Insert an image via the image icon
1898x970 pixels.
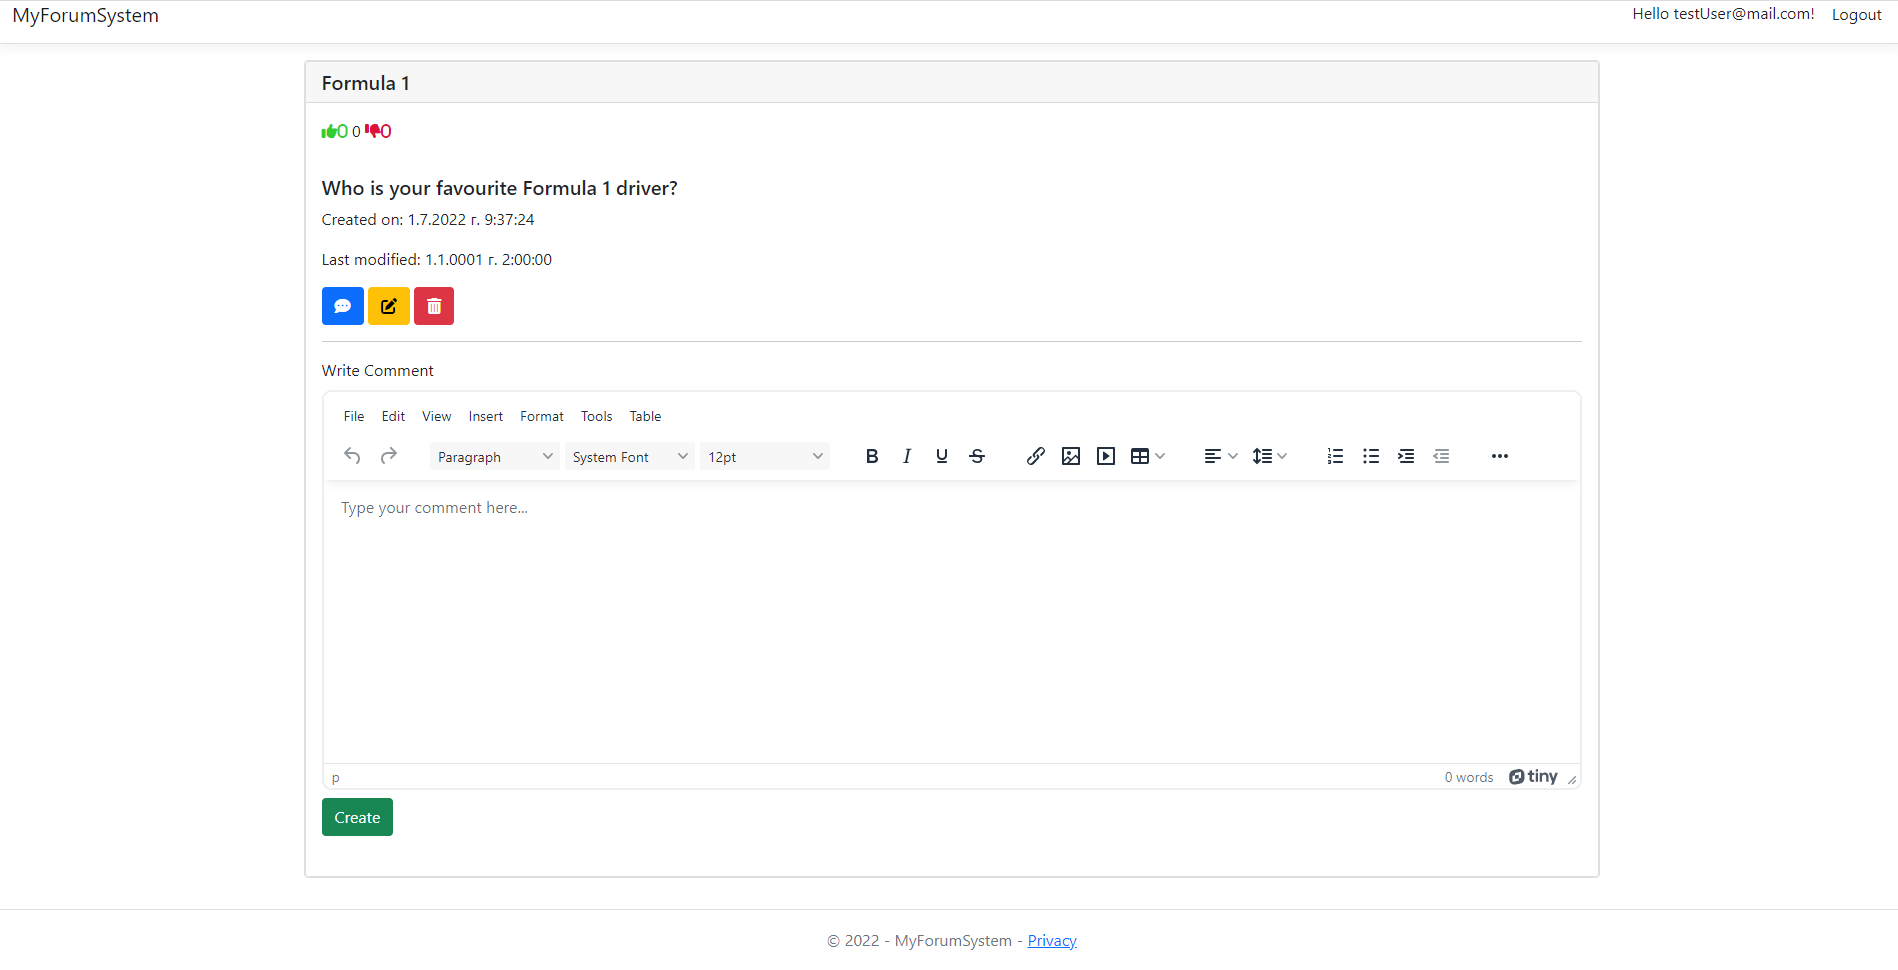pos(1070,456)
